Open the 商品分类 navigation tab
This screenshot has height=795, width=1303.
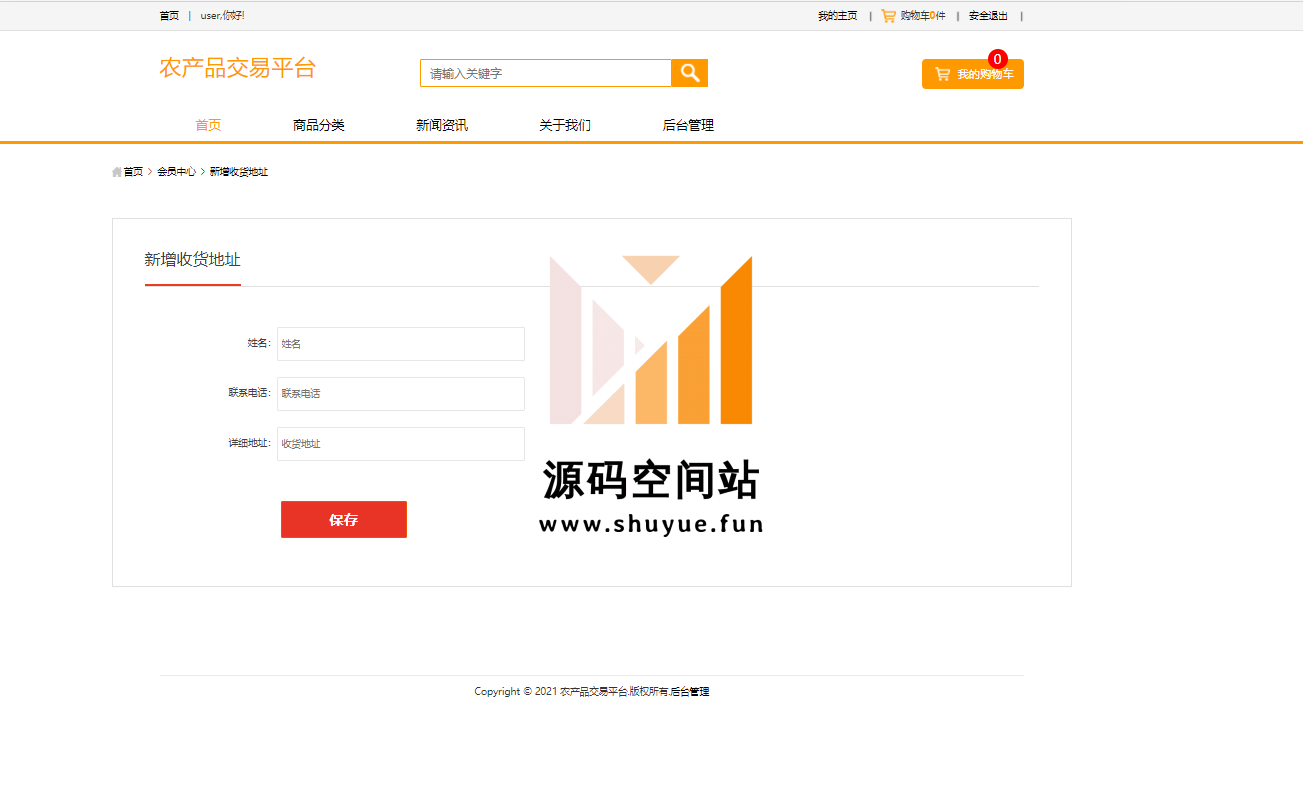click(x=319, y=125)
